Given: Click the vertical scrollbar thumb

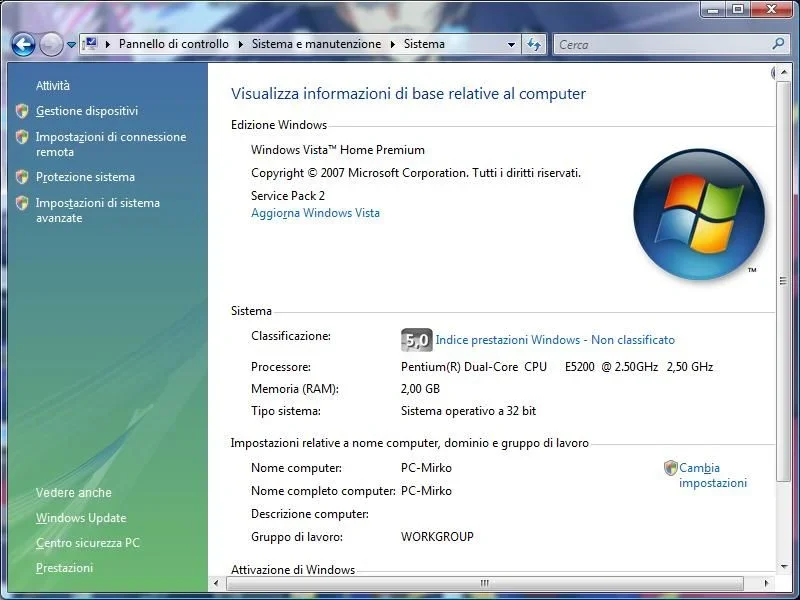Looking at the screenshot, I should (x=784, y=281).
